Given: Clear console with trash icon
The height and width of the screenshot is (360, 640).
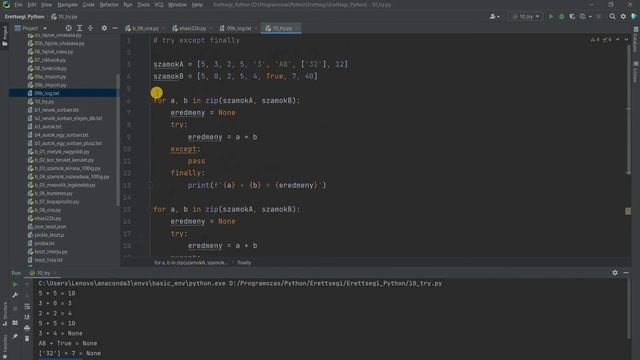Looking at the screenshot, I should 27,338.
